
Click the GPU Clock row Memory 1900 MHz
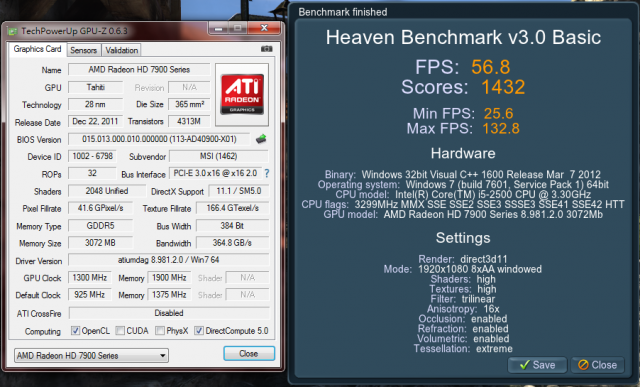tap(169, 278)
